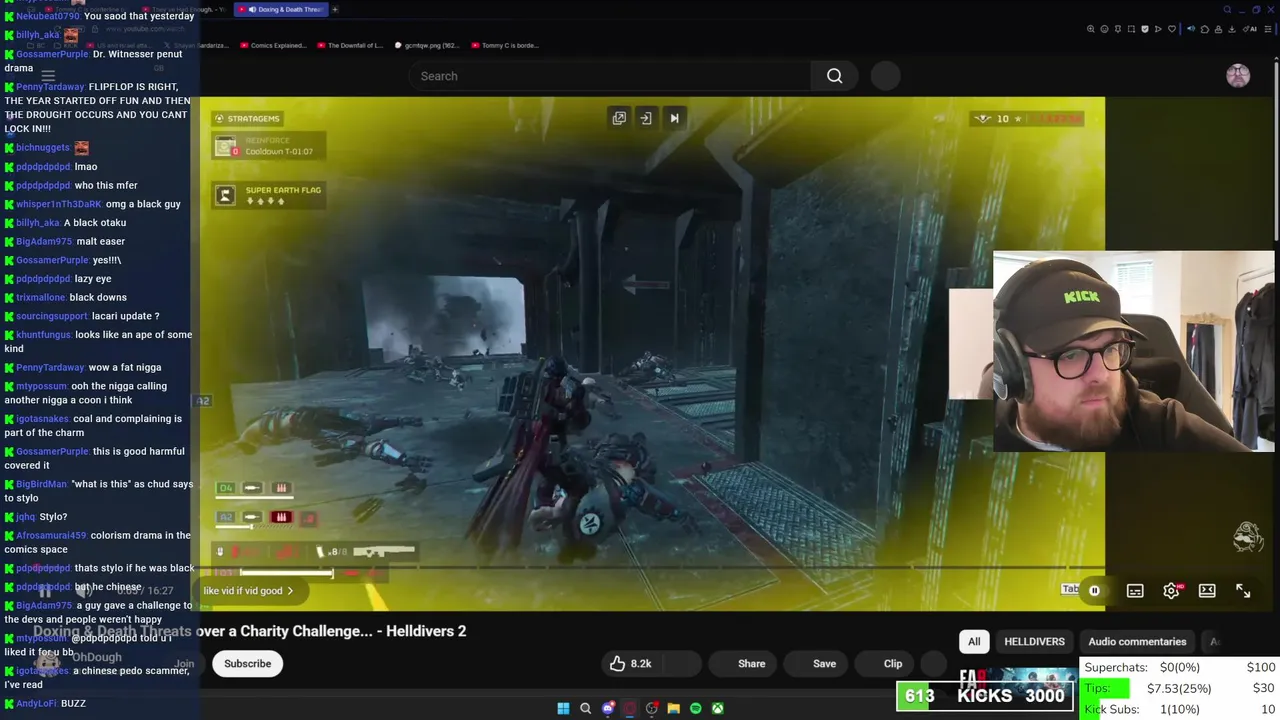The image size is (1280, 720).
Task: Open Windows taskbar search
Action: [585, 709]
